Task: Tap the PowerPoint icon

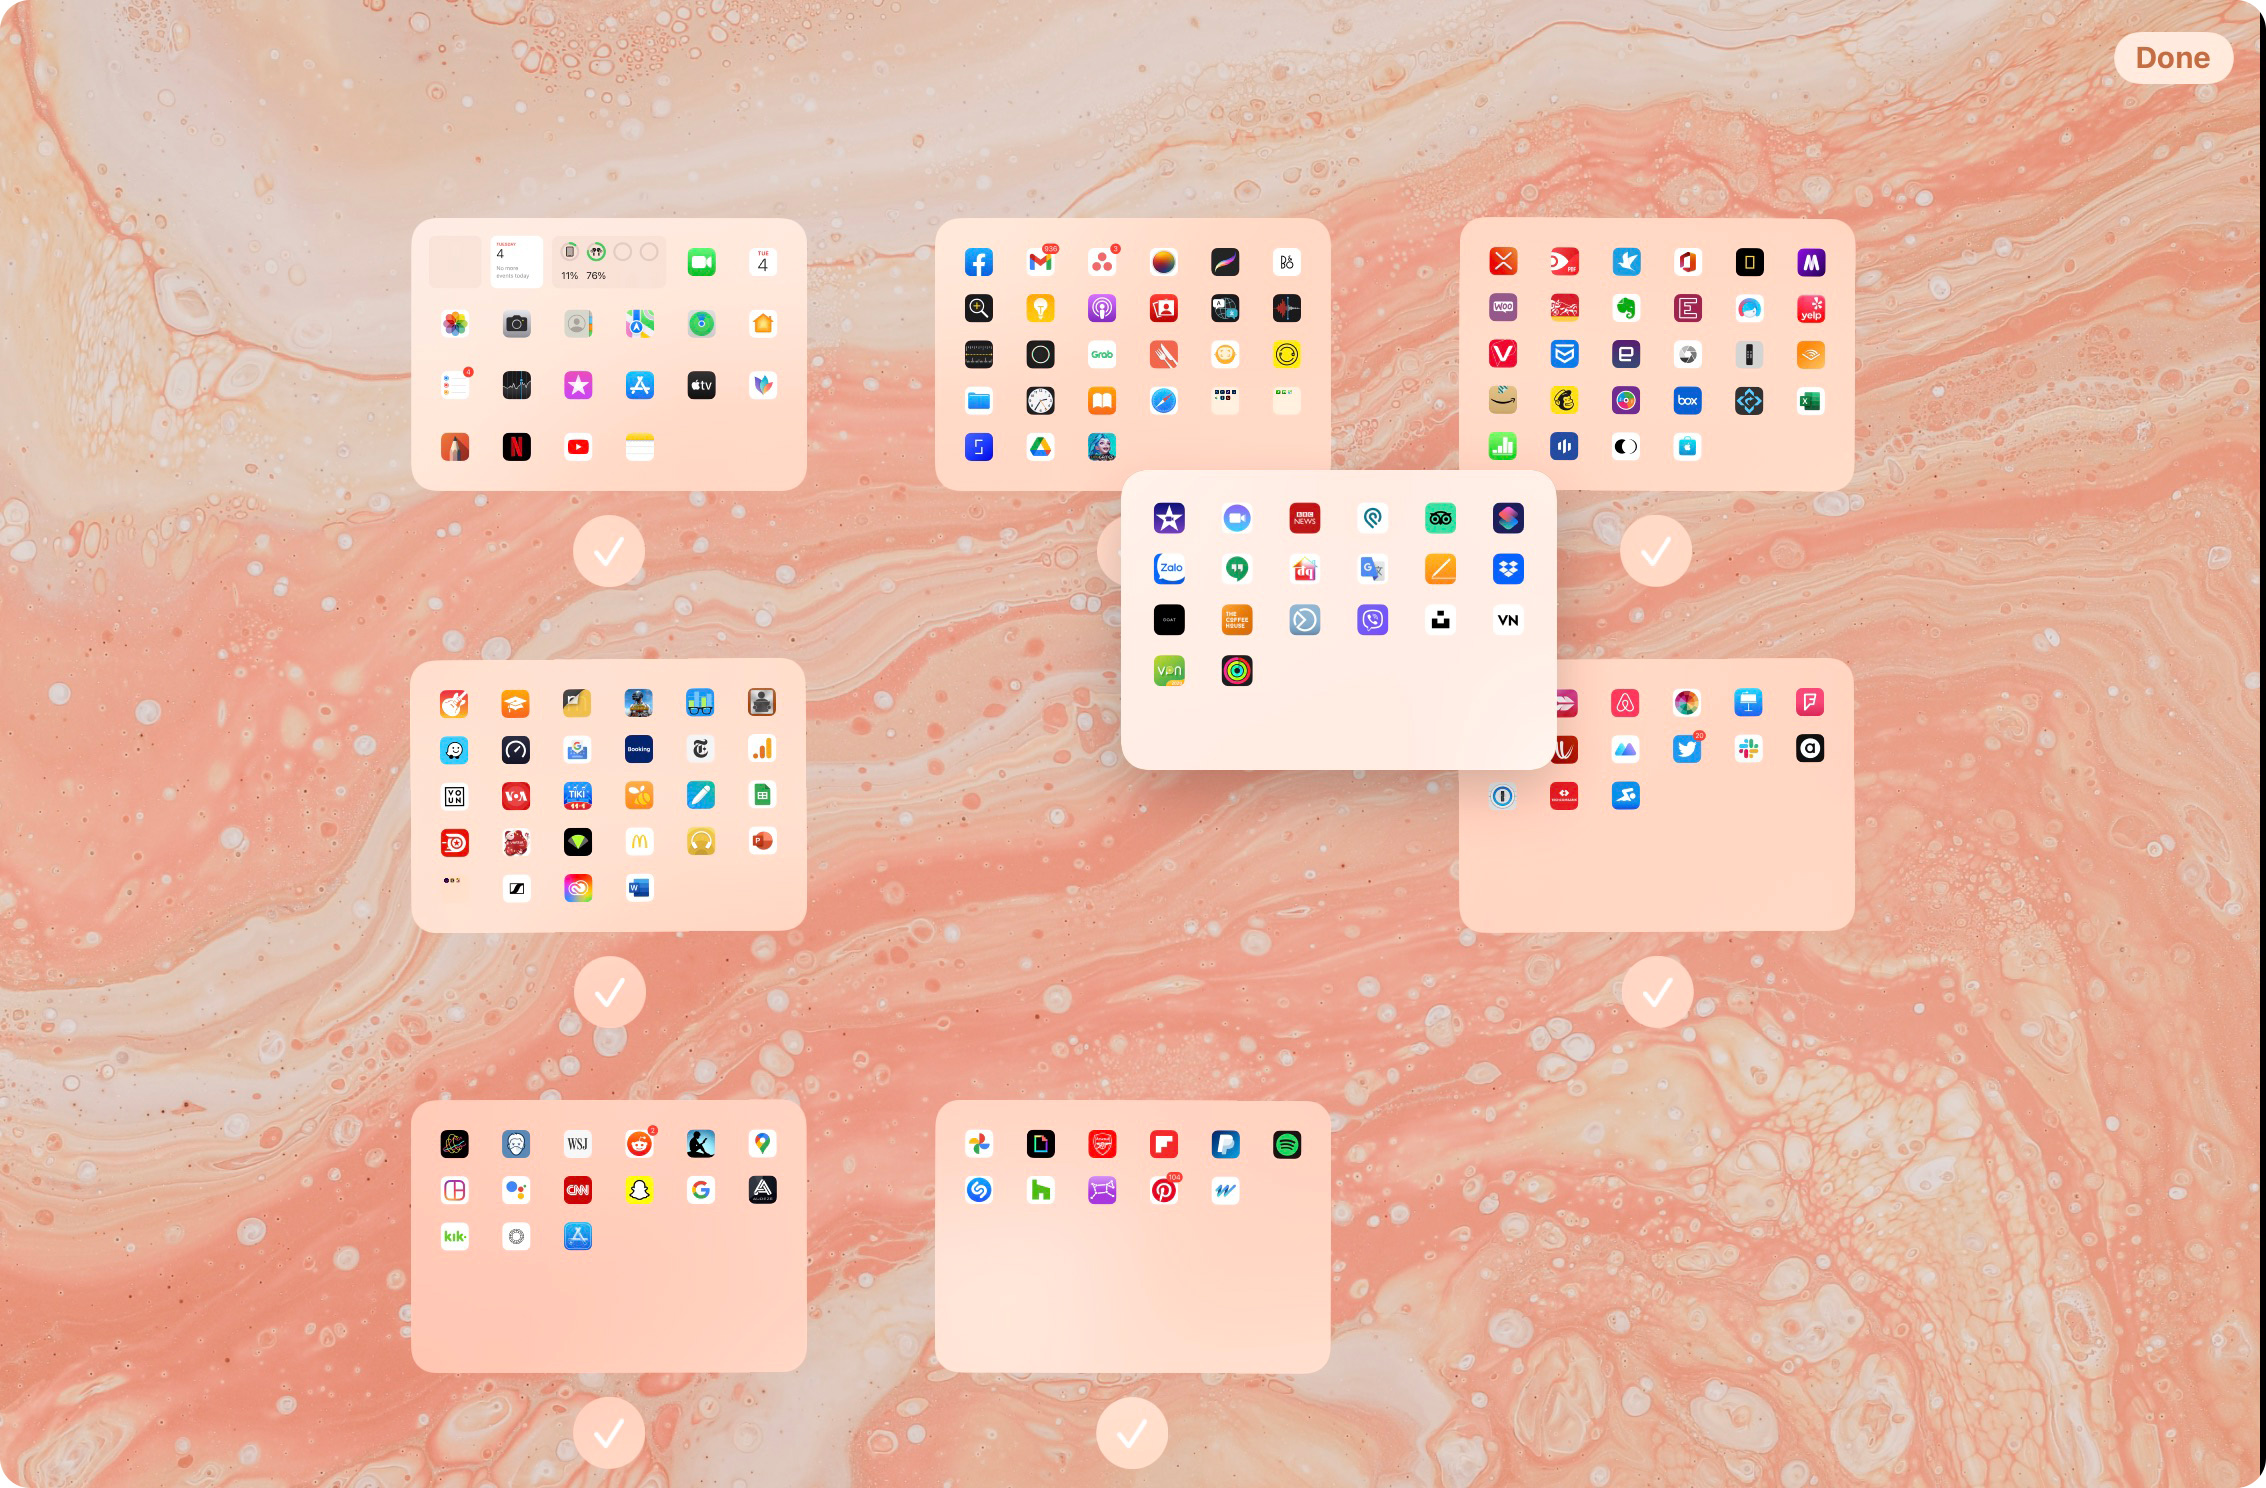Action: tap(763, 842)
